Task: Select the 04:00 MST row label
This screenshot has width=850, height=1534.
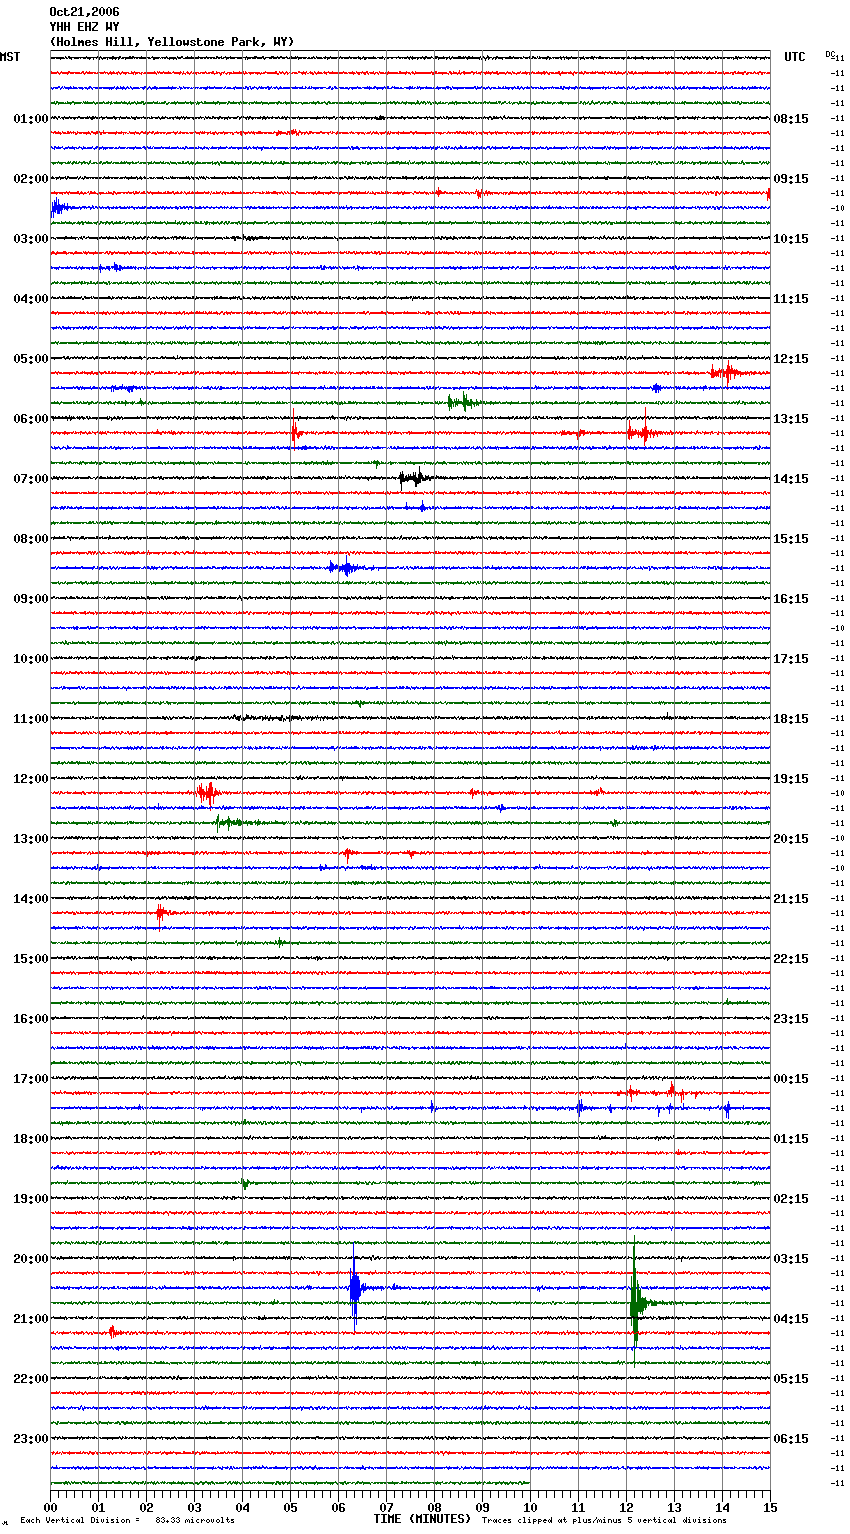Action: [31, 299]
